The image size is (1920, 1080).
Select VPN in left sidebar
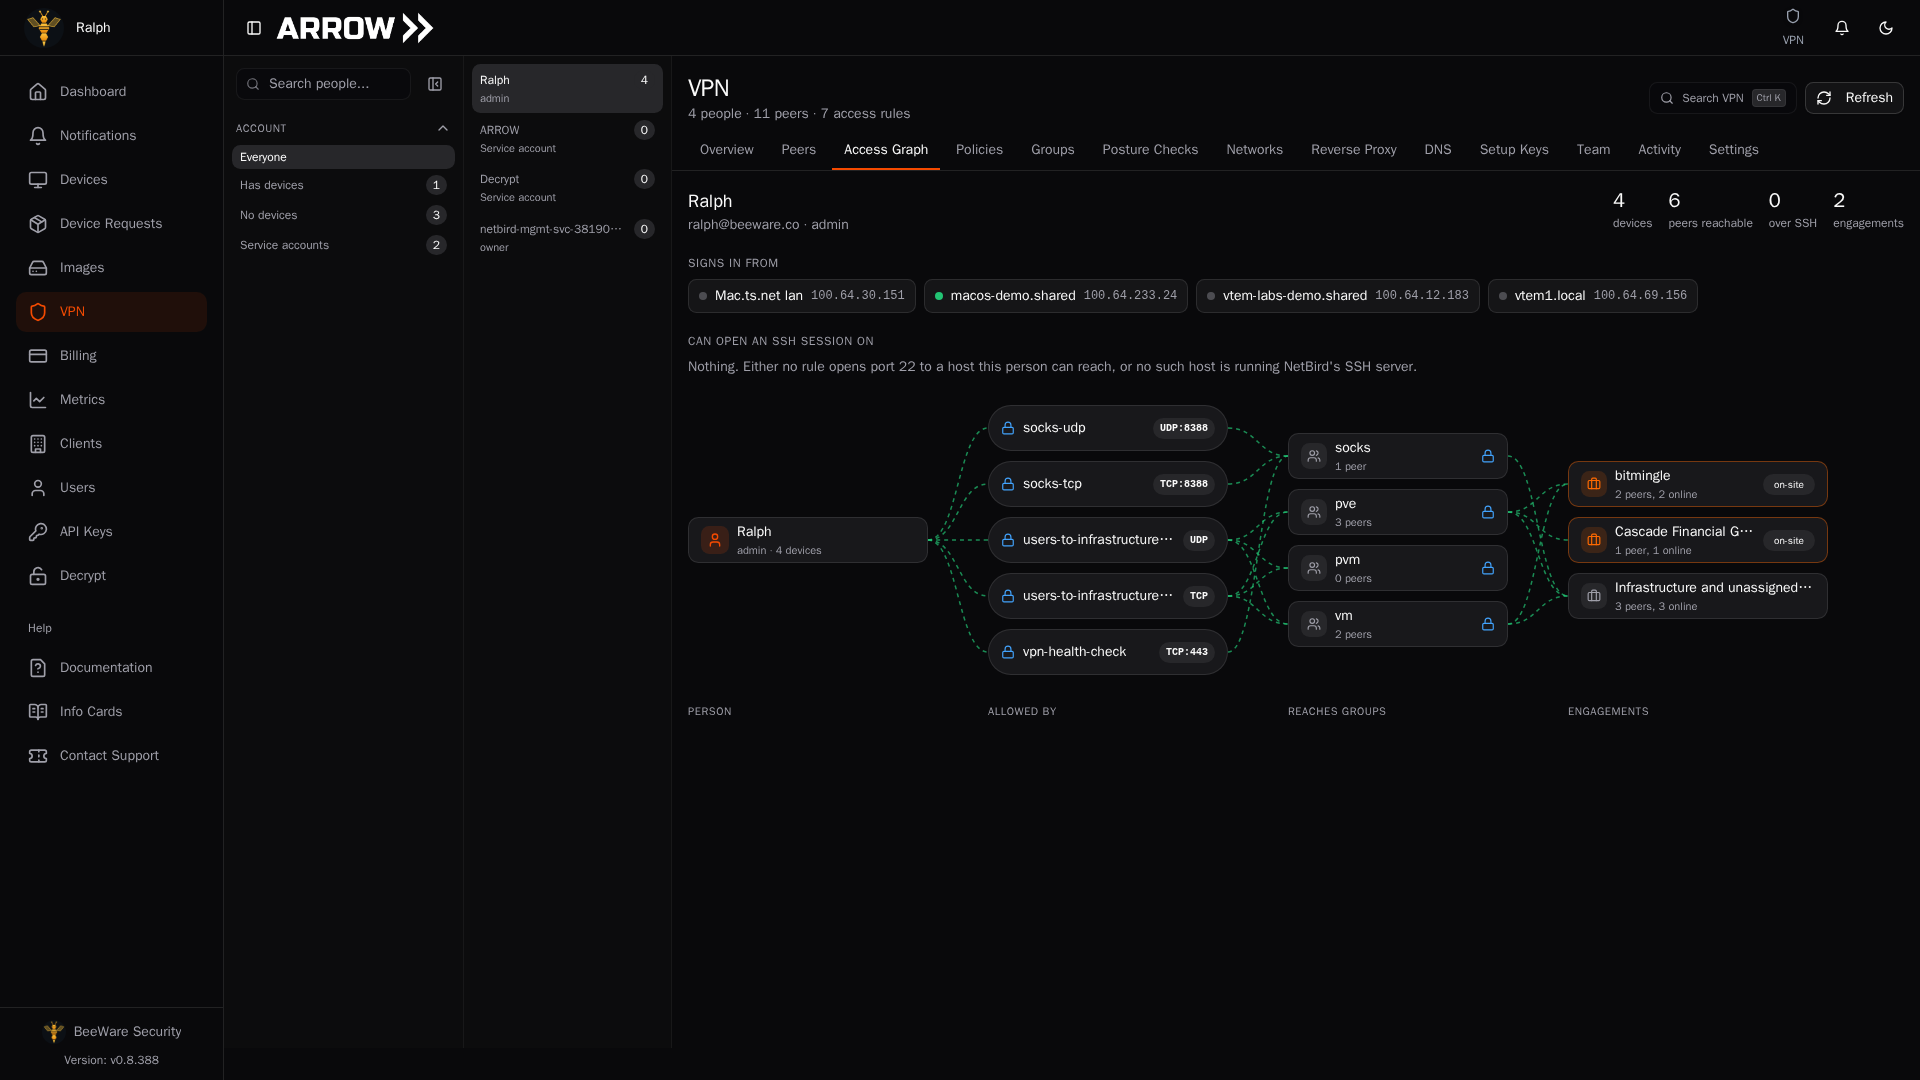111,312
